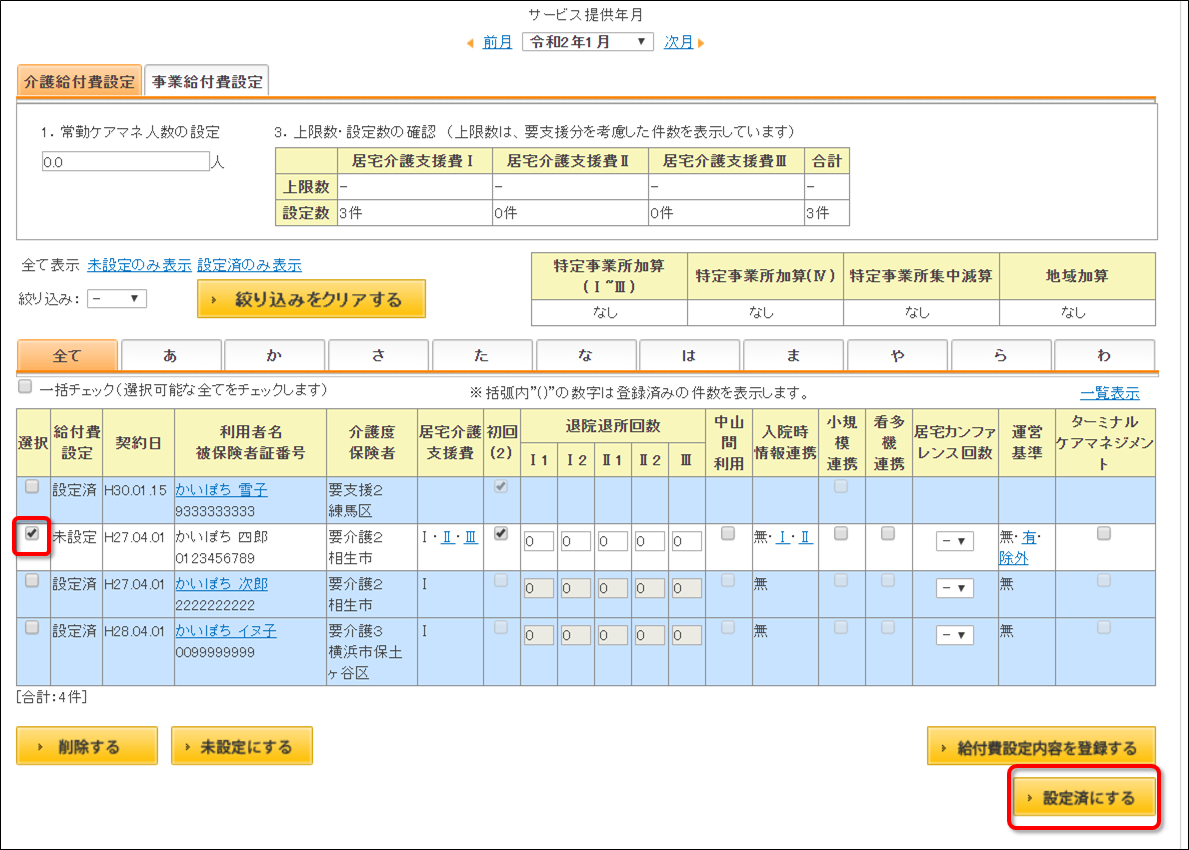
Task: Click Ⅲ 退院退所回数 field in 四郎 row
Action: (x=686, y=541)
